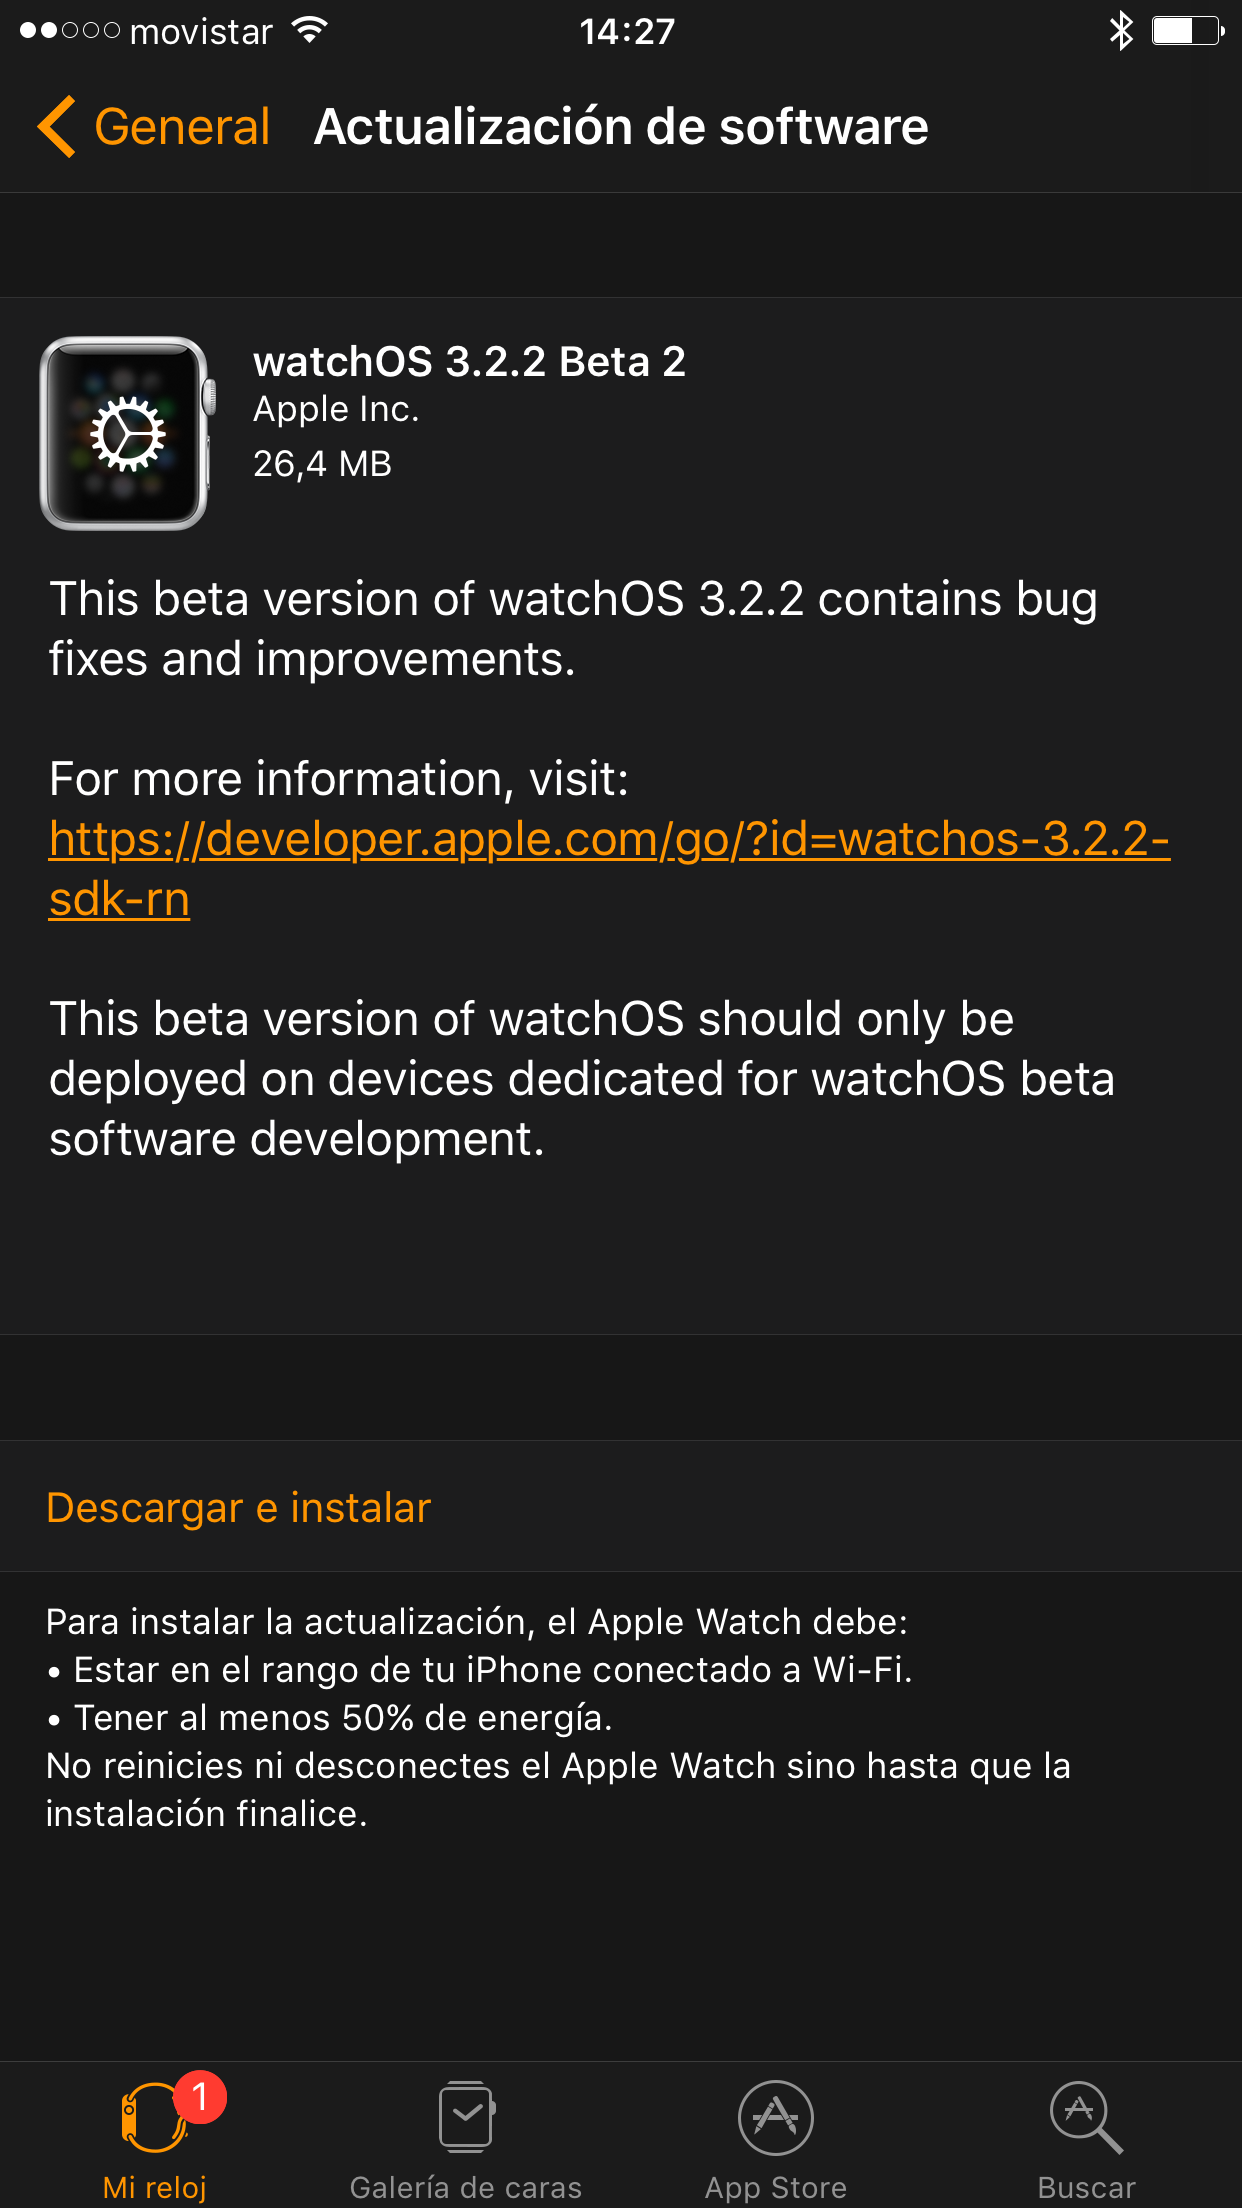
Task: Tap the Mi reloj watch icon
Action: point(152,2118)
